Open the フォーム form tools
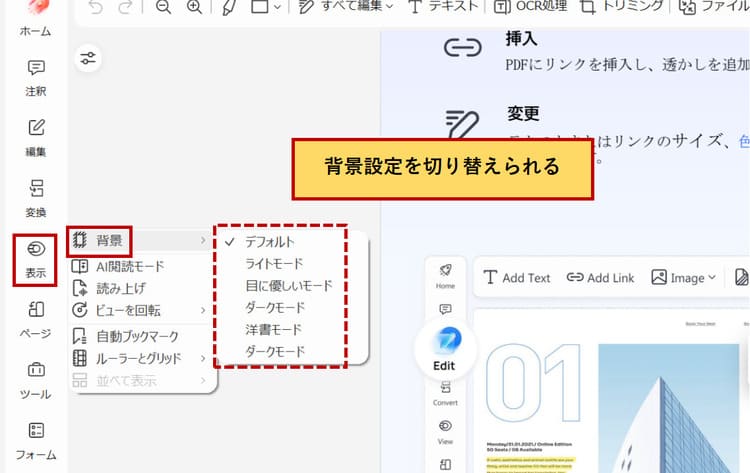750x473 pixels. point(36,441)
